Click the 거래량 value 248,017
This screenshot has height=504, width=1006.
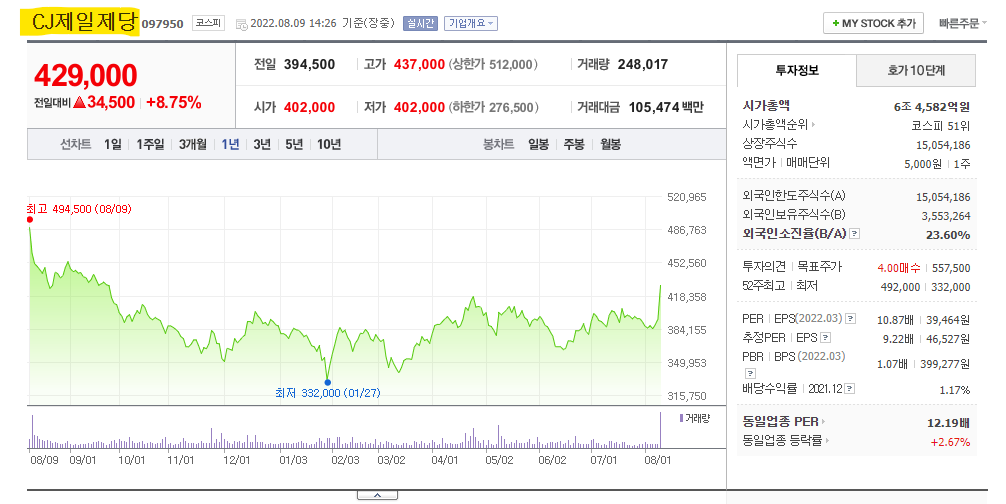[643, 64]
